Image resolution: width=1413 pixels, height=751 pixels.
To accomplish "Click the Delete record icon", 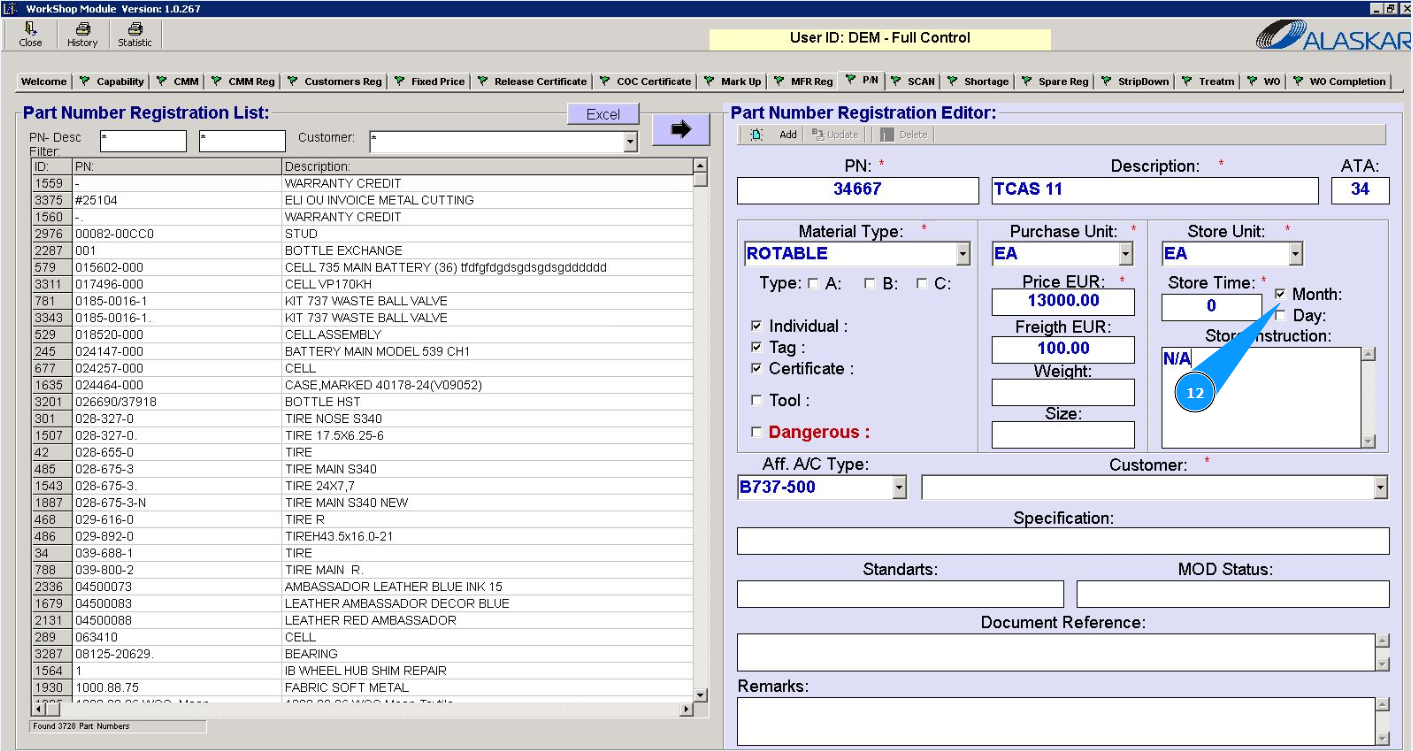I will coord(887,135).
